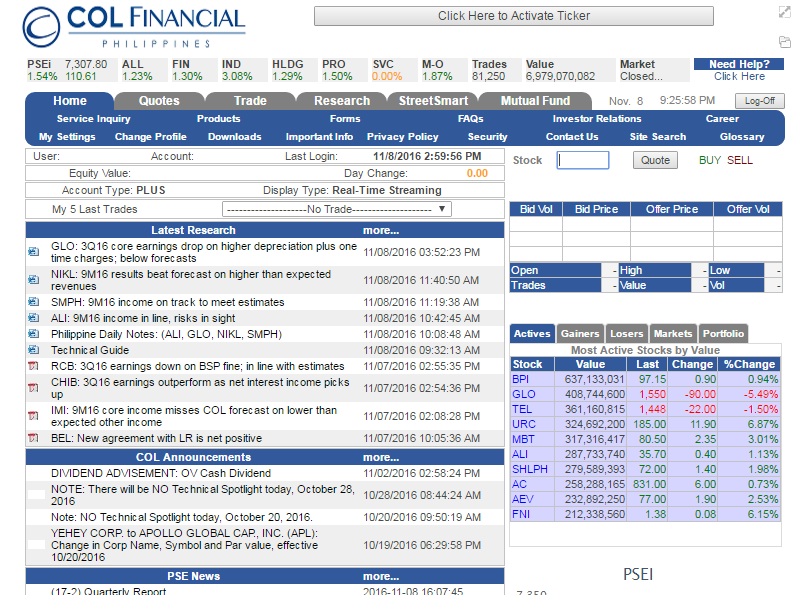This screenshot has height=614, width=808.
Task: Open the Gainers tab in the actives panel
Action: 579,333
